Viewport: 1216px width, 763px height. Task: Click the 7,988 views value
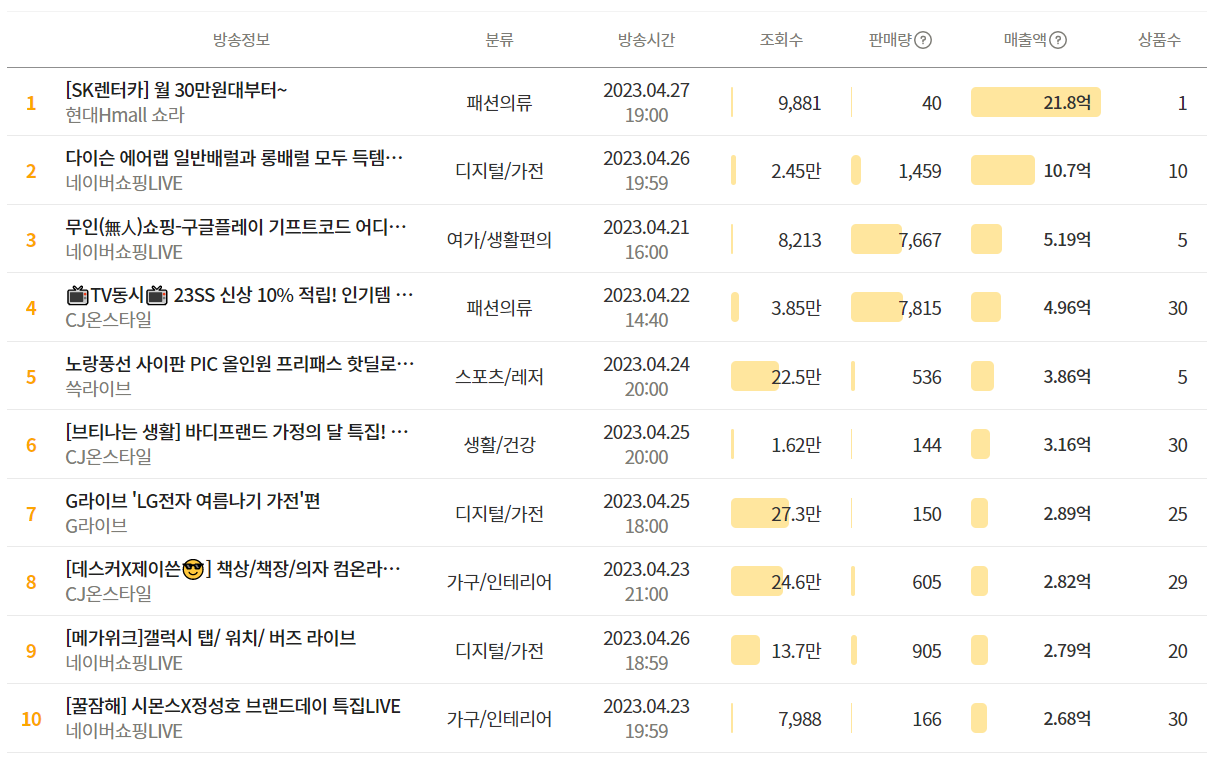(799, 719)
